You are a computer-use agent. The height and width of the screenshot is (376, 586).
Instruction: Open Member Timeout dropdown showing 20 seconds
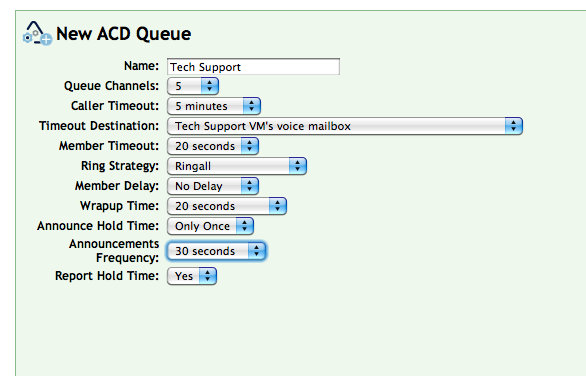tap(213, 146)
